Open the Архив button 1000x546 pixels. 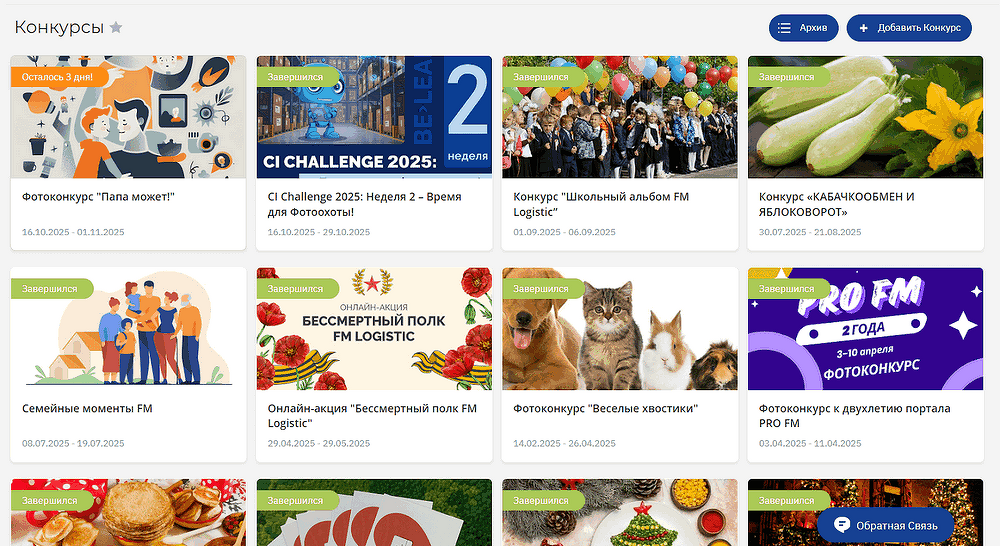point(803,28)
